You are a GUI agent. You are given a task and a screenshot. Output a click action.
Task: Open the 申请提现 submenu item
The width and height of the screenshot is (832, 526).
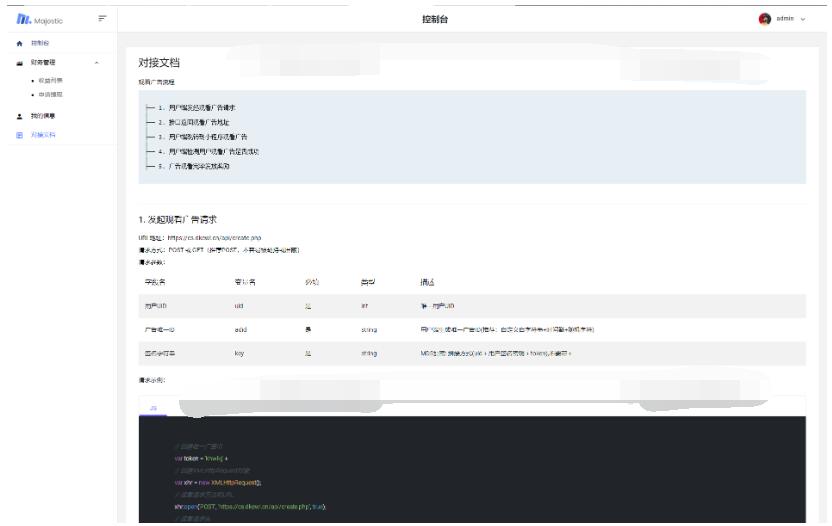pyautogui.click(x=46, y=94)
